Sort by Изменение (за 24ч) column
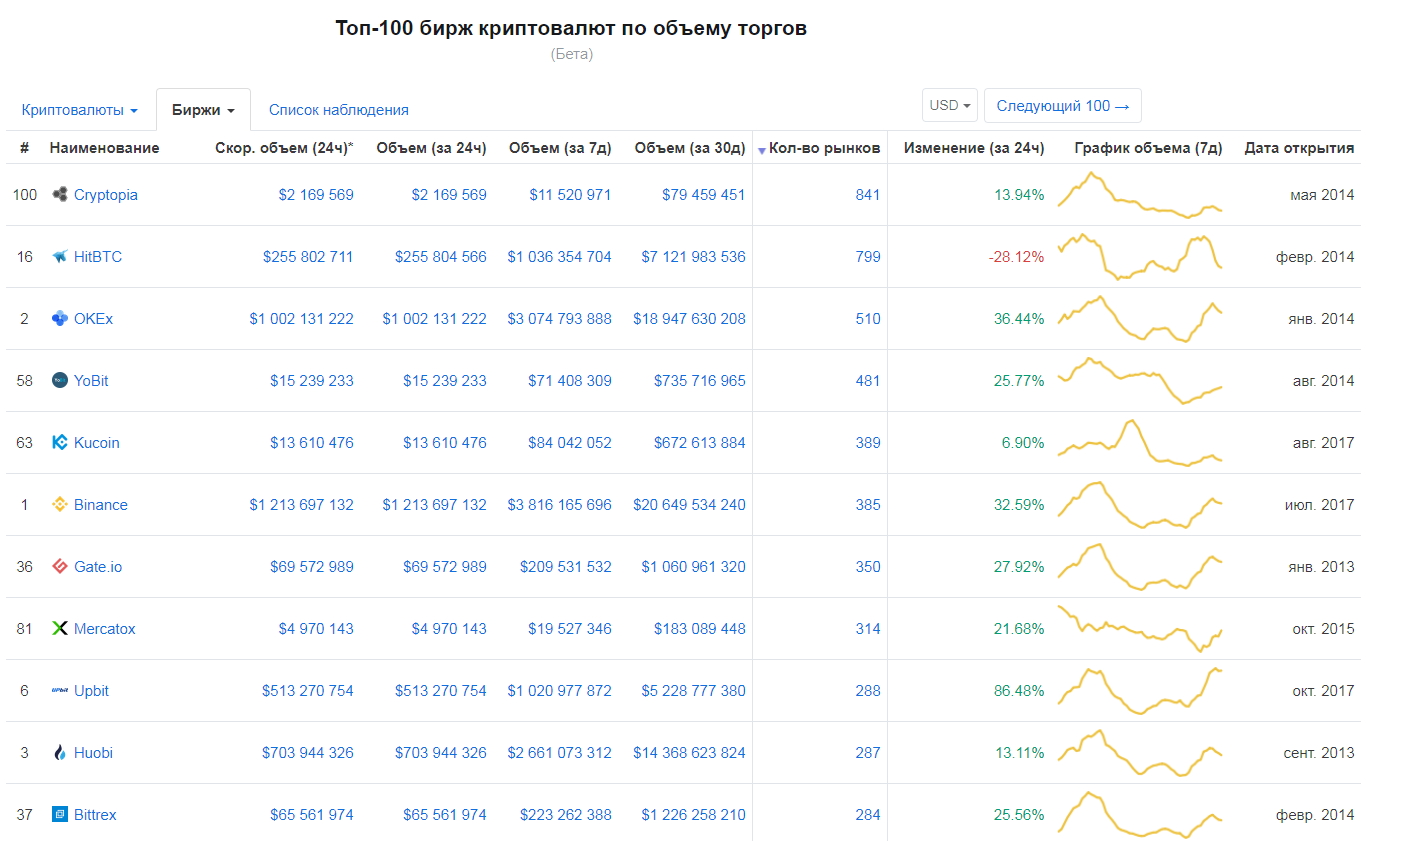 coord(974,148)
